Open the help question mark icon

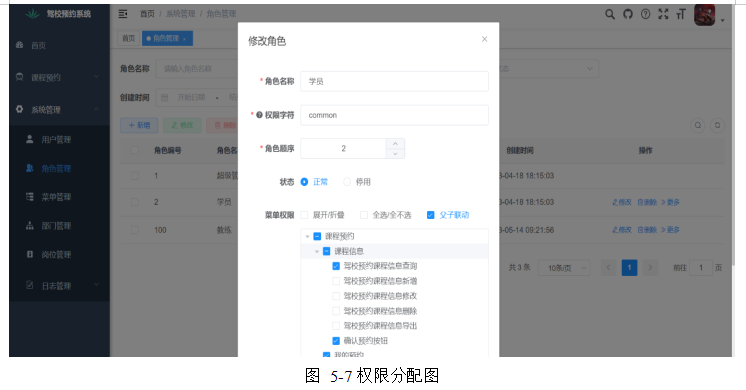[645, 14]
